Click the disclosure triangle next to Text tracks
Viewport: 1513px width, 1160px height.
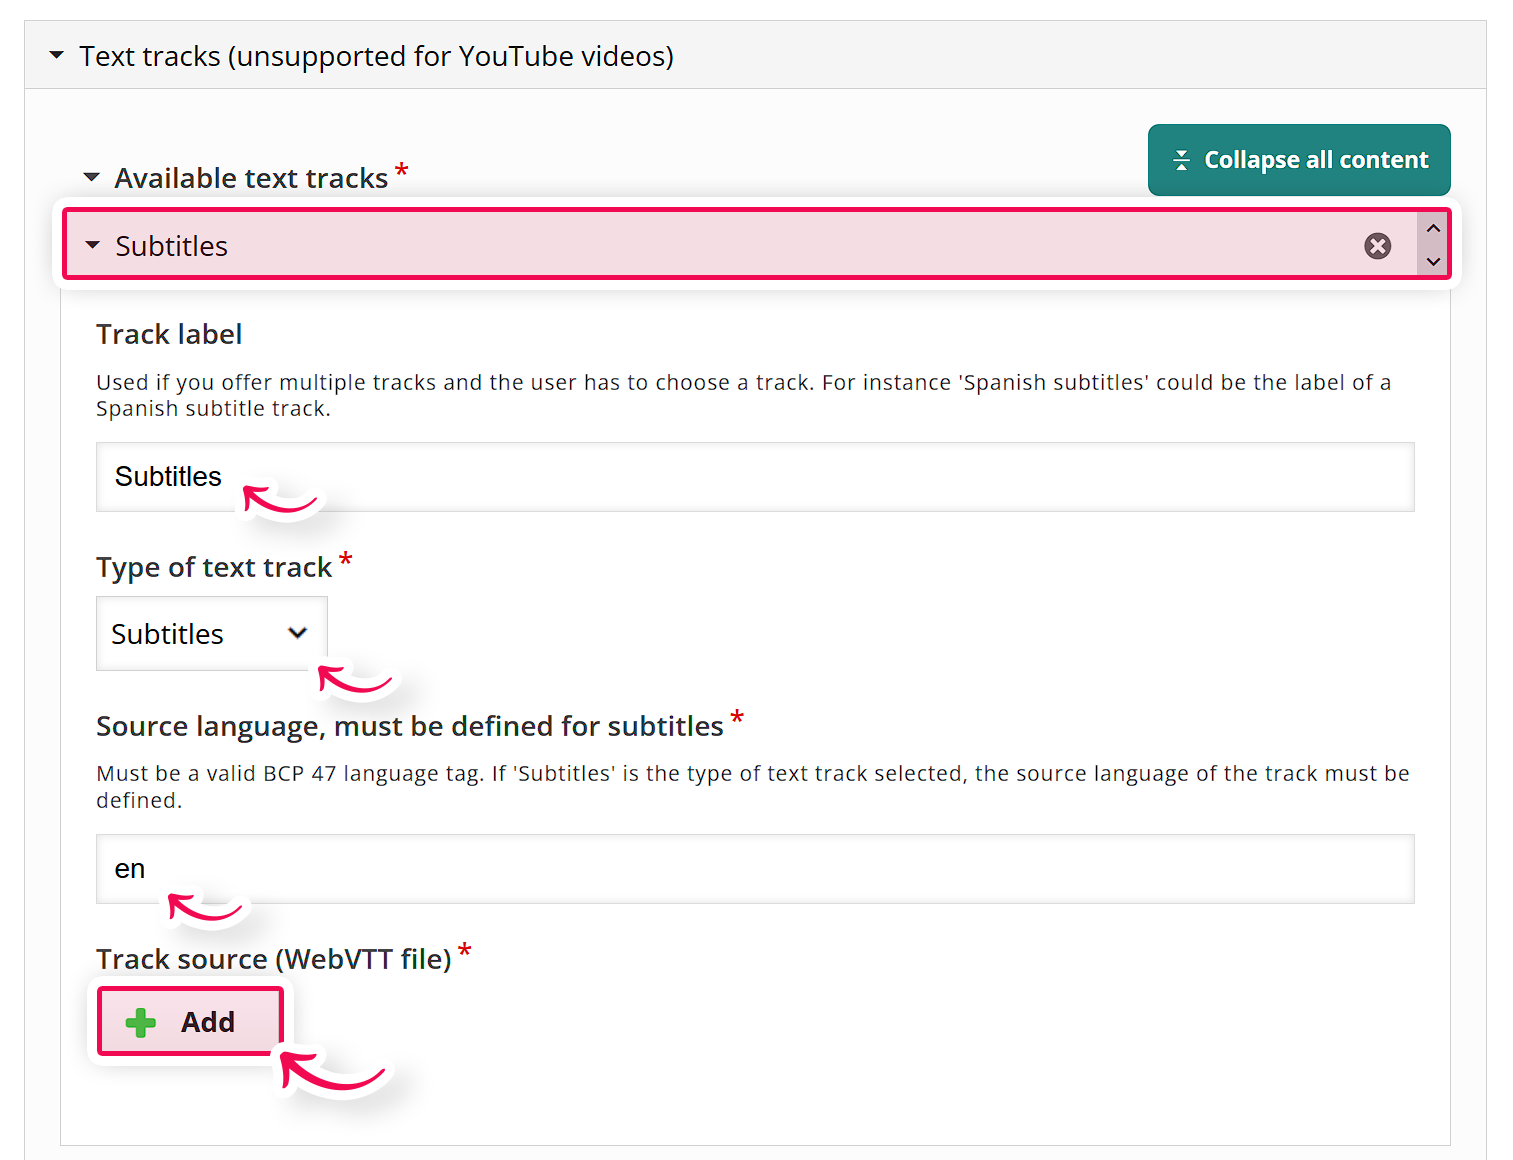coord(56,56)
